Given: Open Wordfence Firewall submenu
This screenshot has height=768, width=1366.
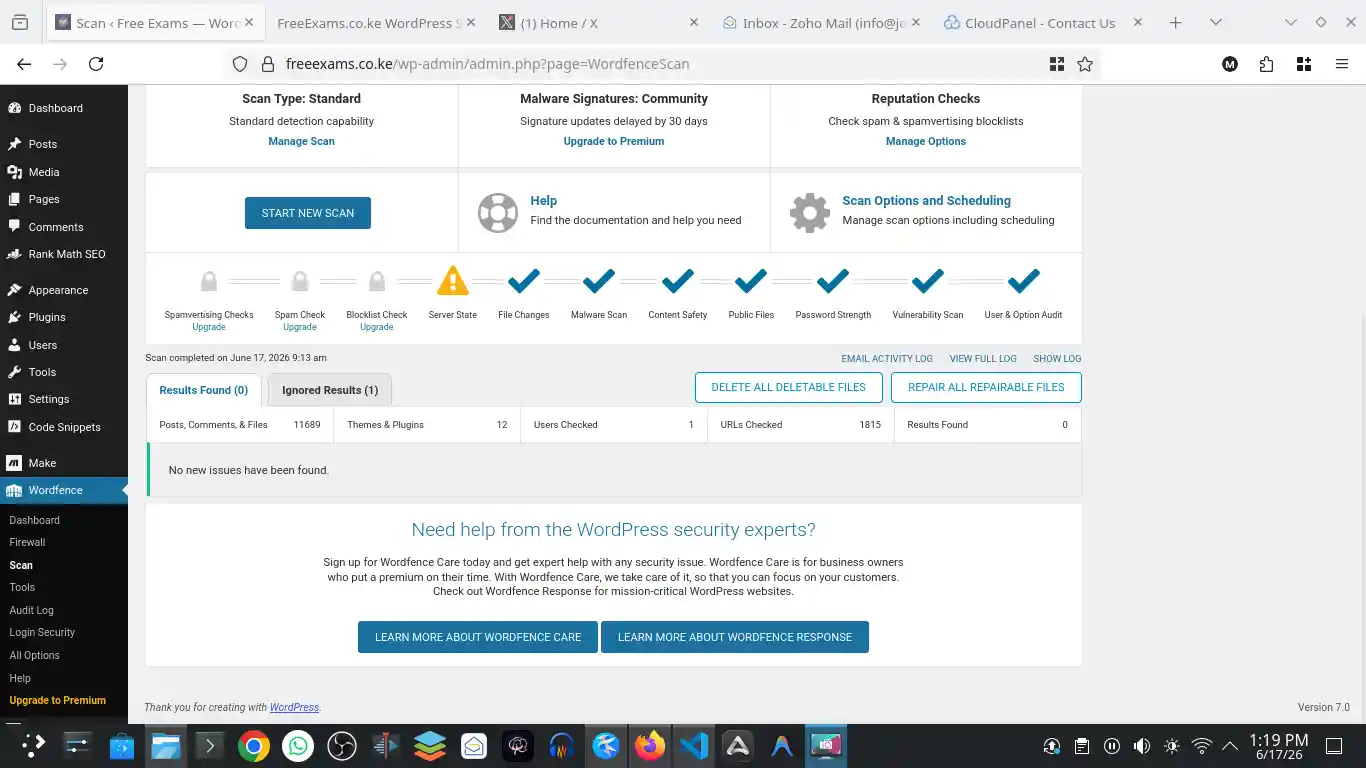Looking at the screenshot, I should click(x=27, y=542).
